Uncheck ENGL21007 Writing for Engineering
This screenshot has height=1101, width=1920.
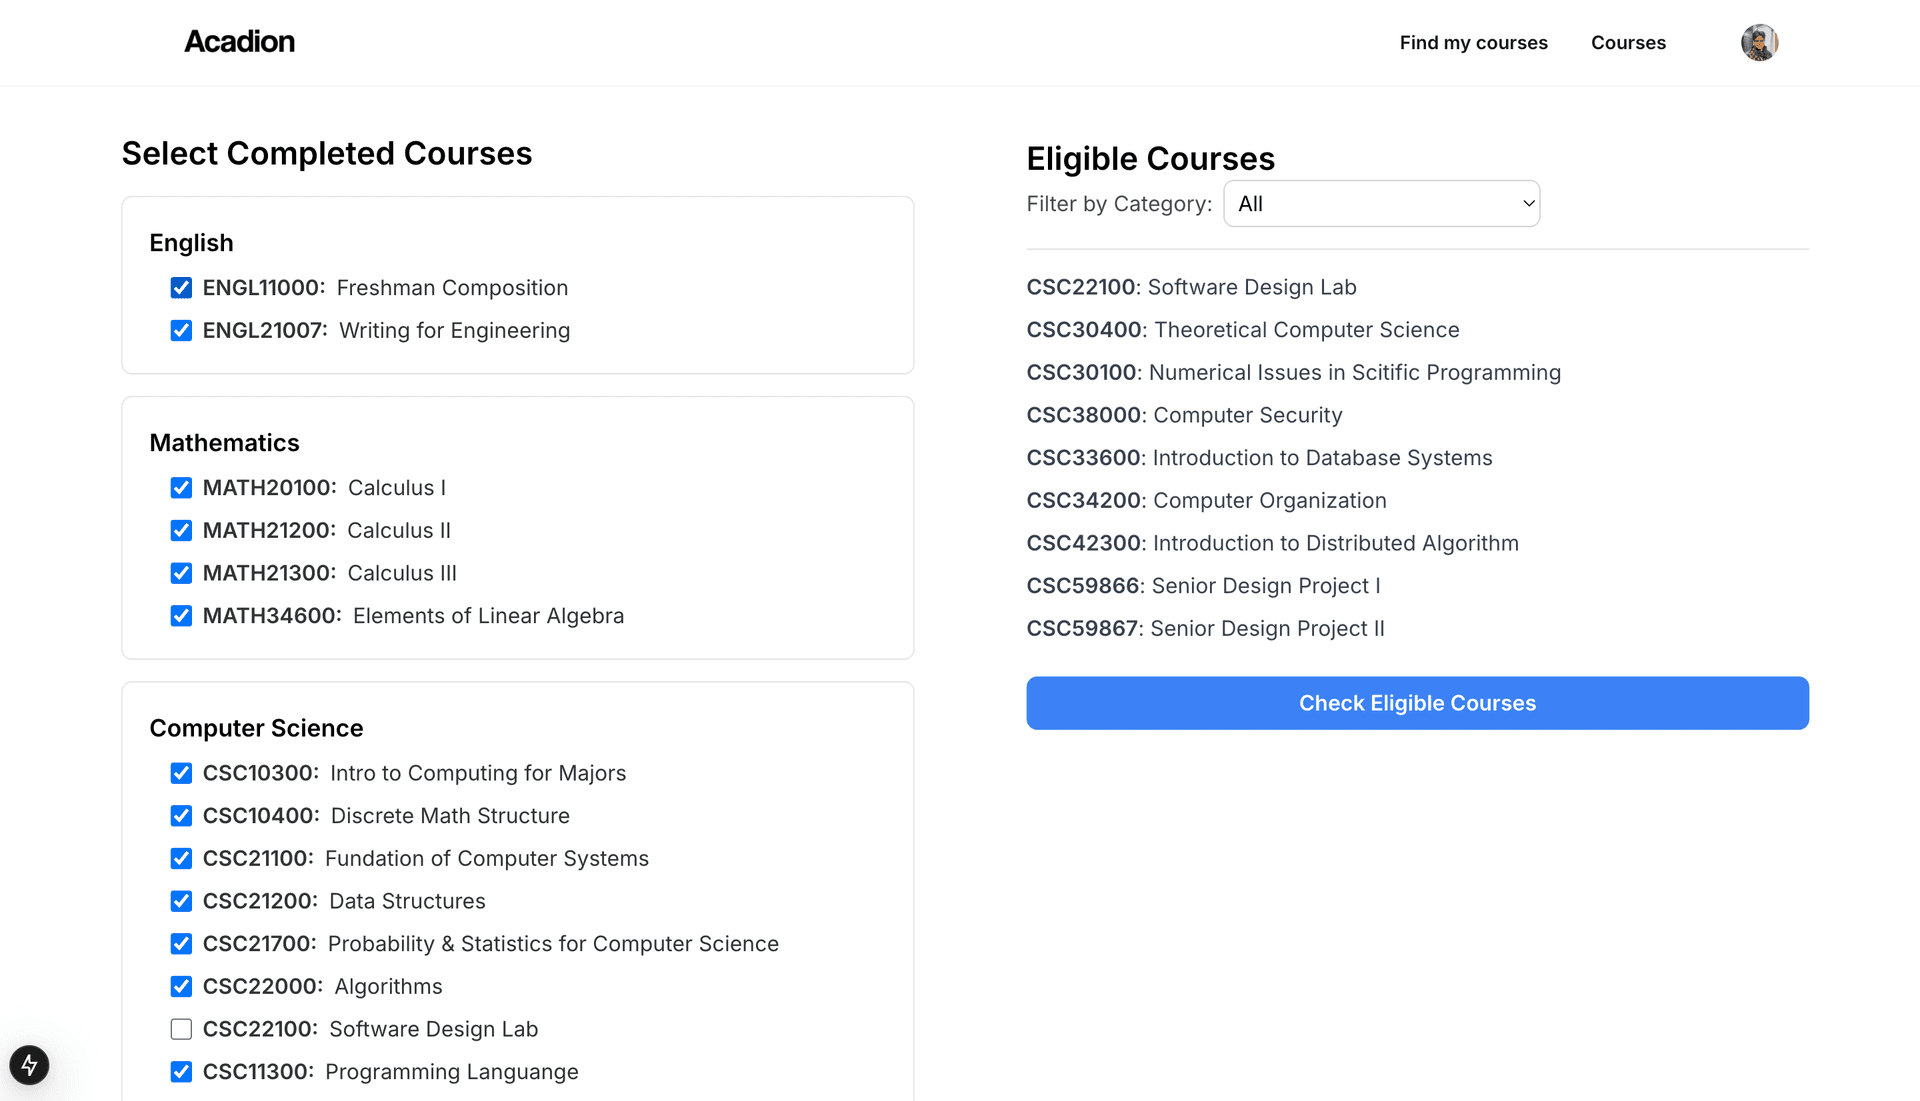[181, 331]
